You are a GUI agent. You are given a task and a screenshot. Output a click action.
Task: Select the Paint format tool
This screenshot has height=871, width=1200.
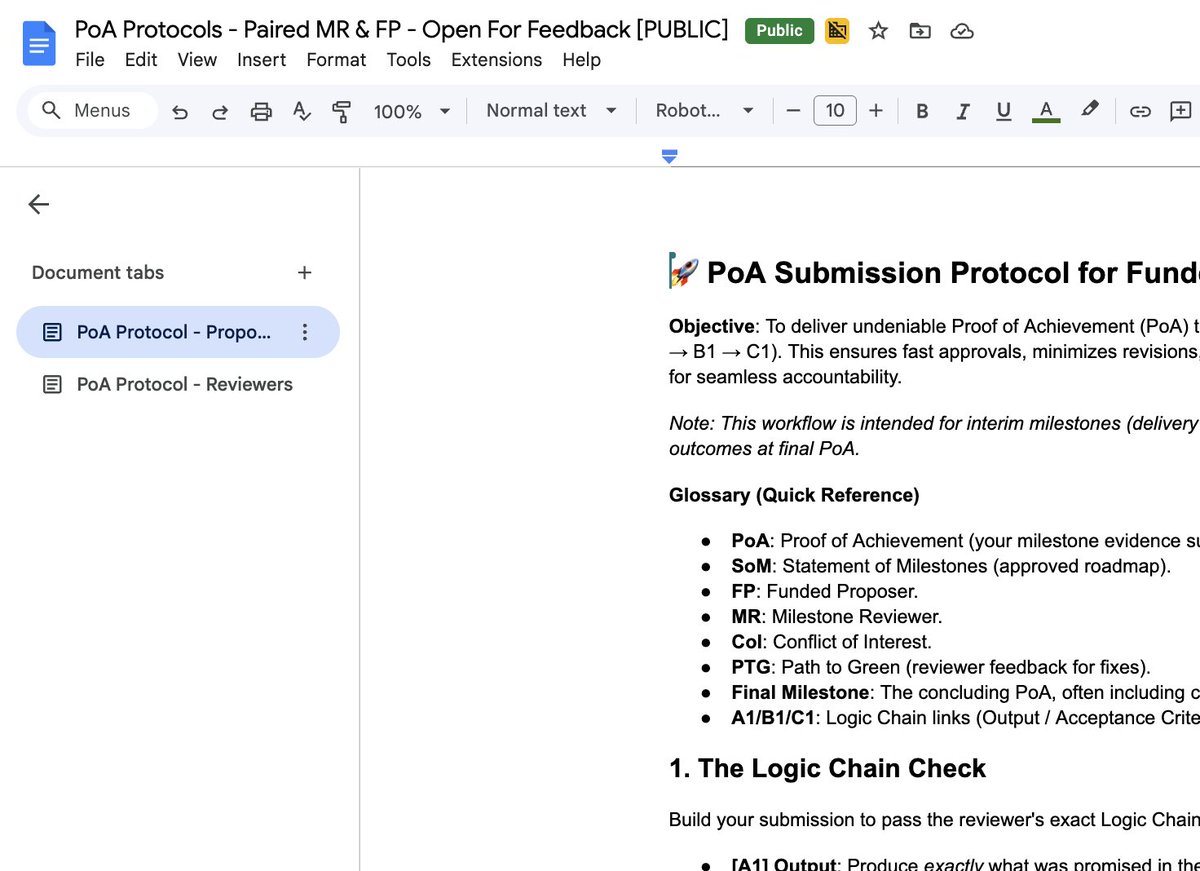342,112
